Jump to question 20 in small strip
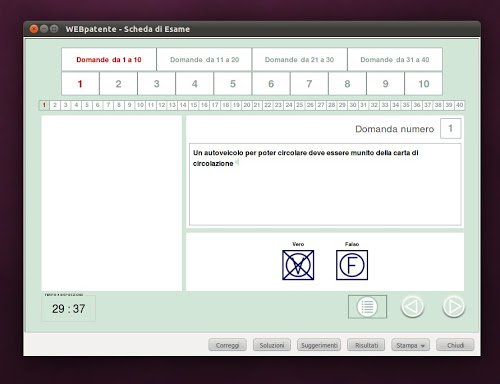The height and width of the screenshot is (384, 500). 247,105
